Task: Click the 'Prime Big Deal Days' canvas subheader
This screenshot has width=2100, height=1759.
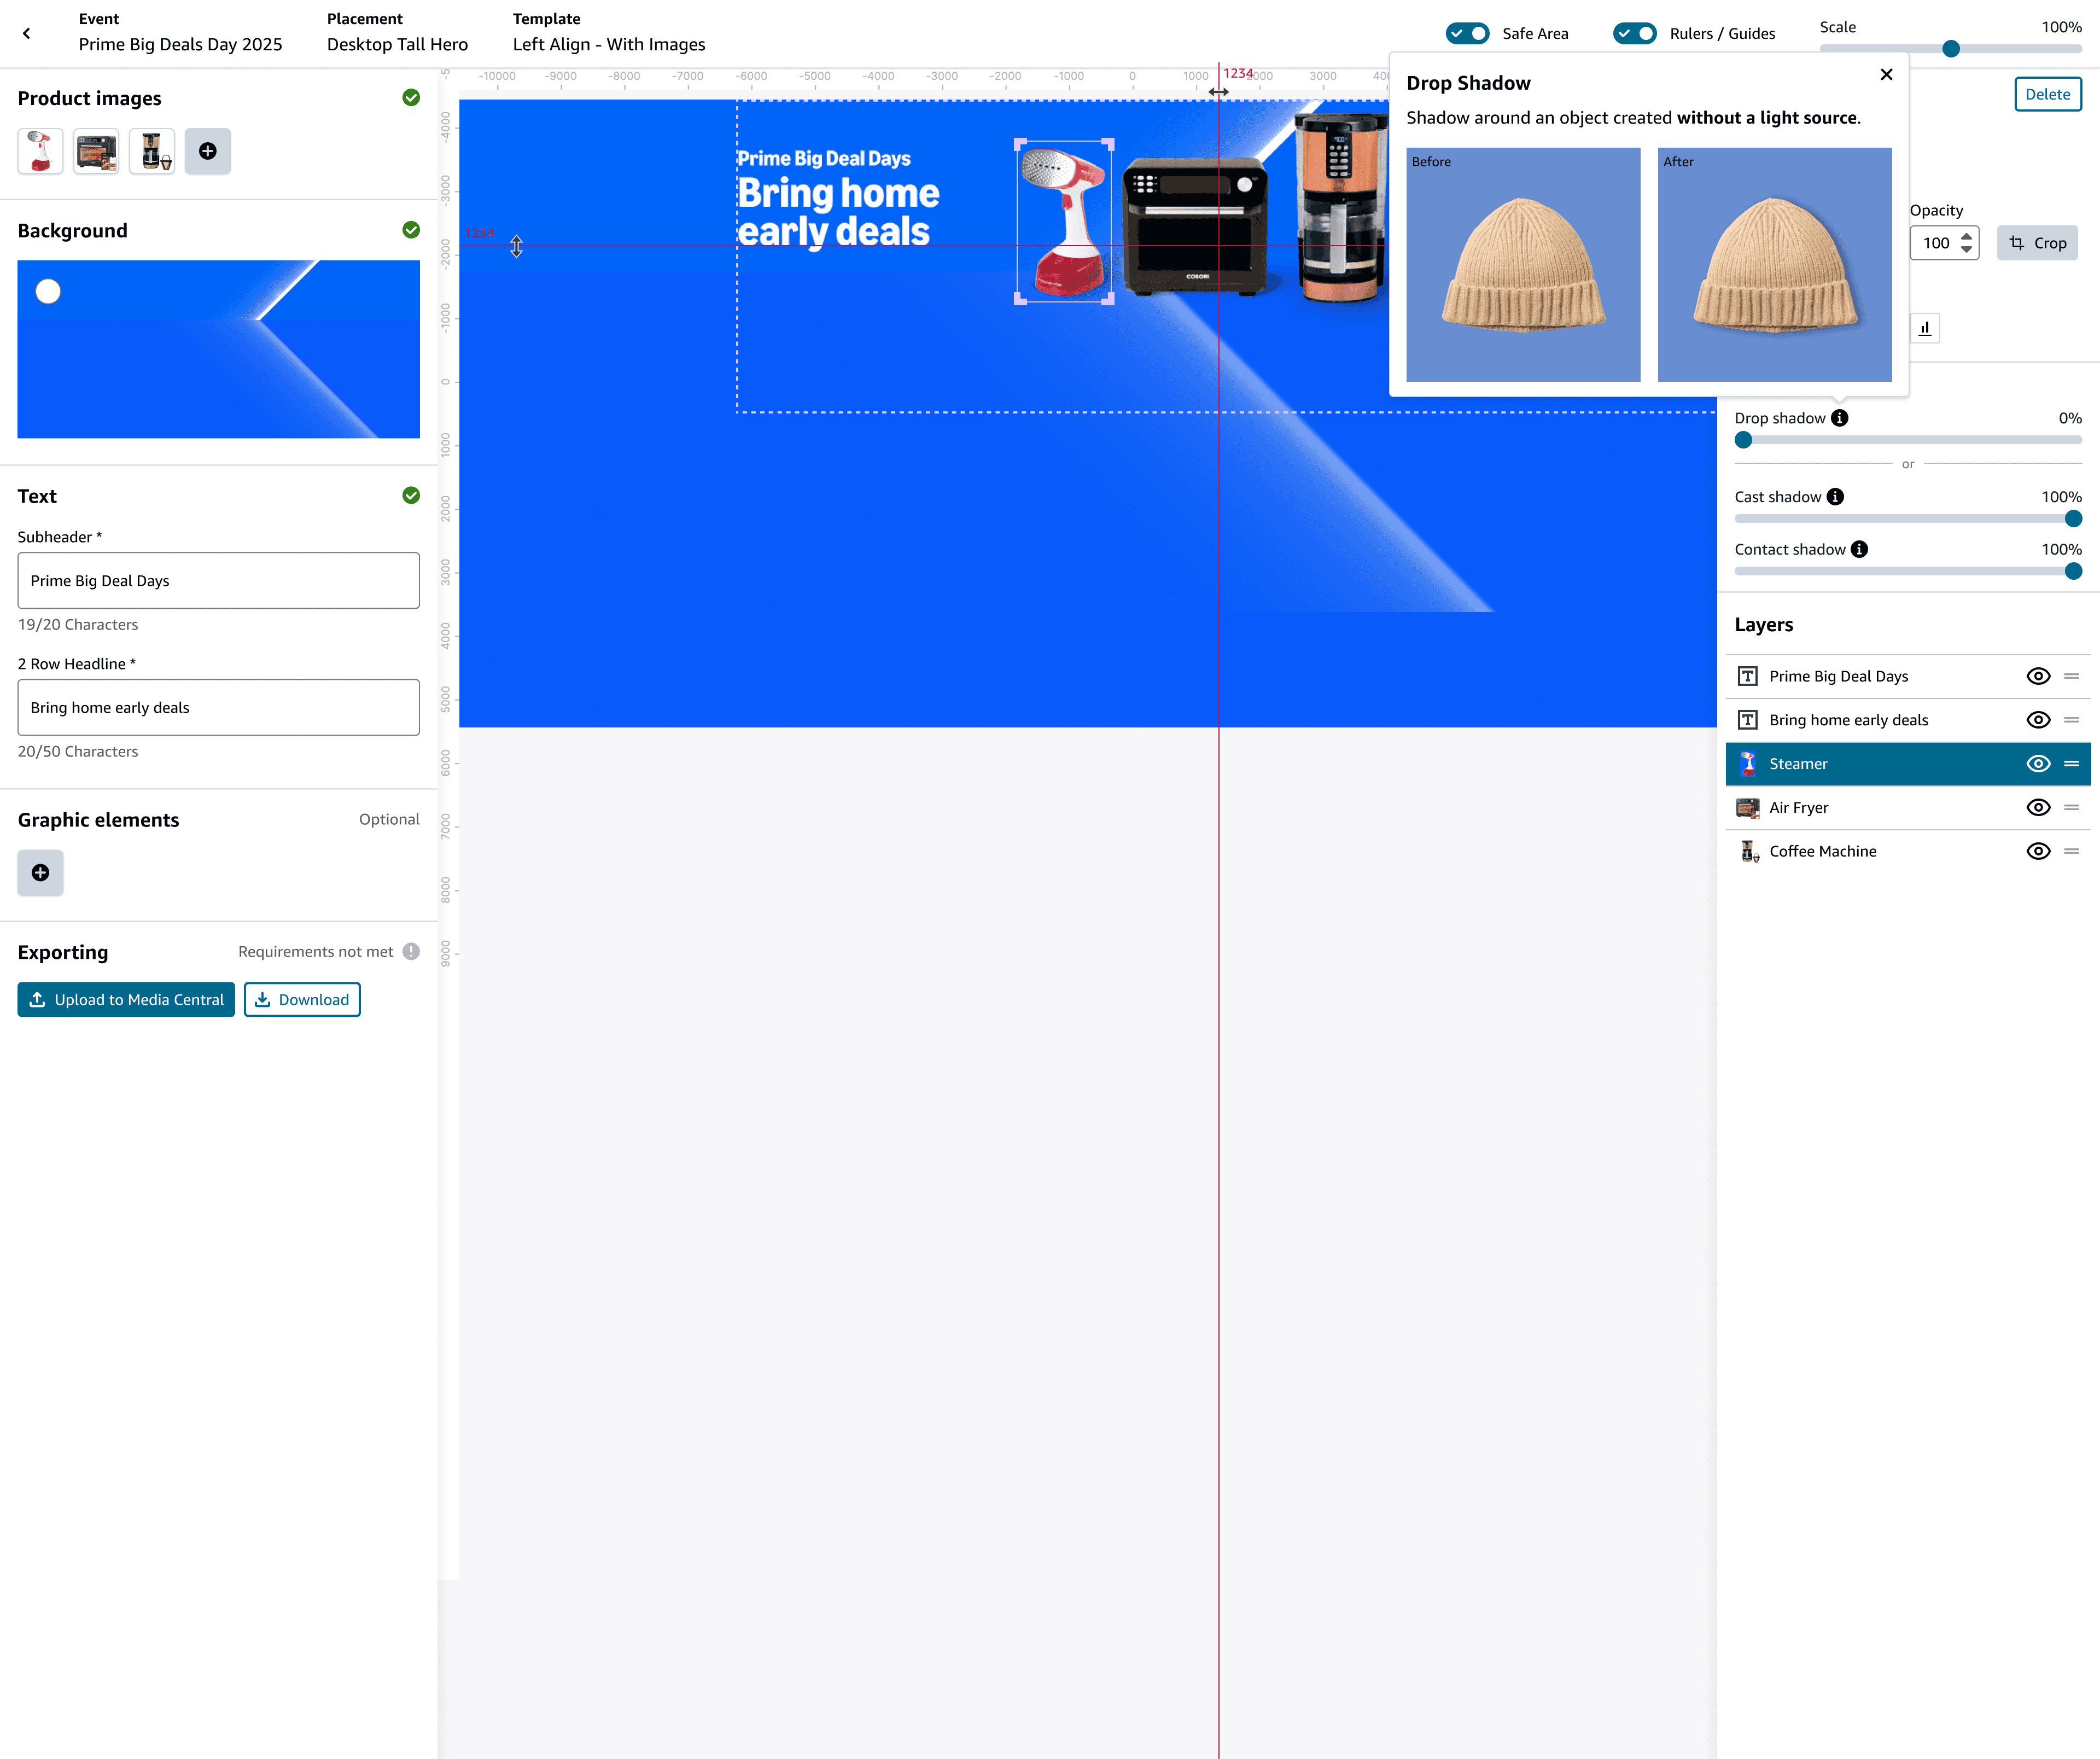Action: [x=824, y=158]
